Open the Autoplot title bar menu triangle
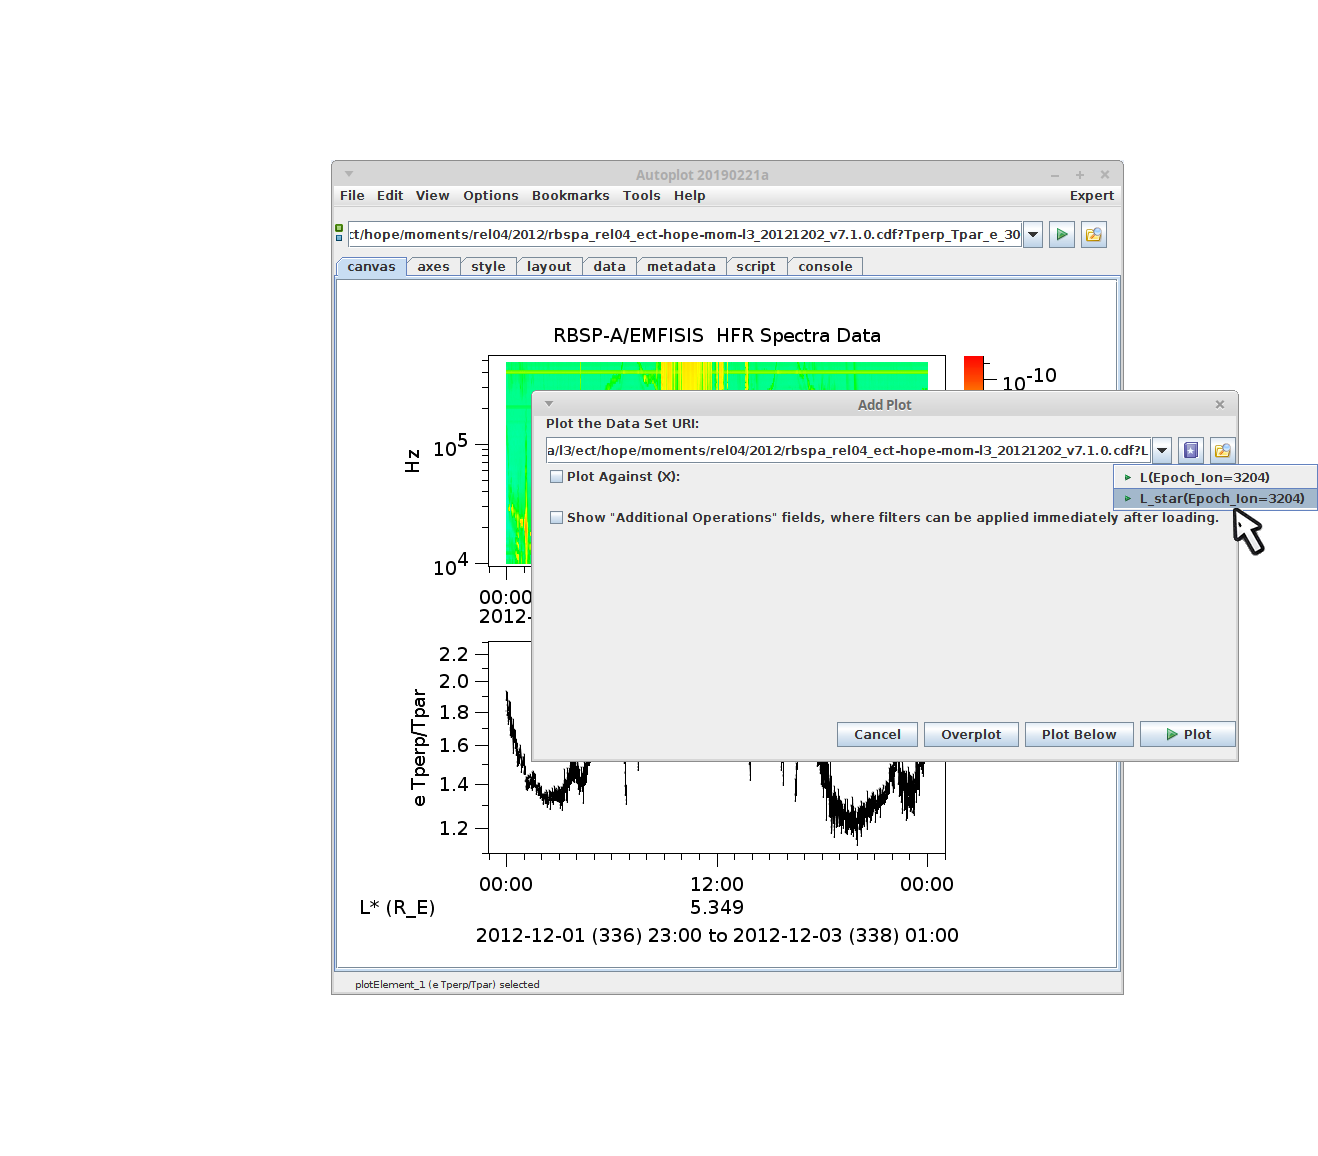1318x1156 pixels. coord(349,174)
